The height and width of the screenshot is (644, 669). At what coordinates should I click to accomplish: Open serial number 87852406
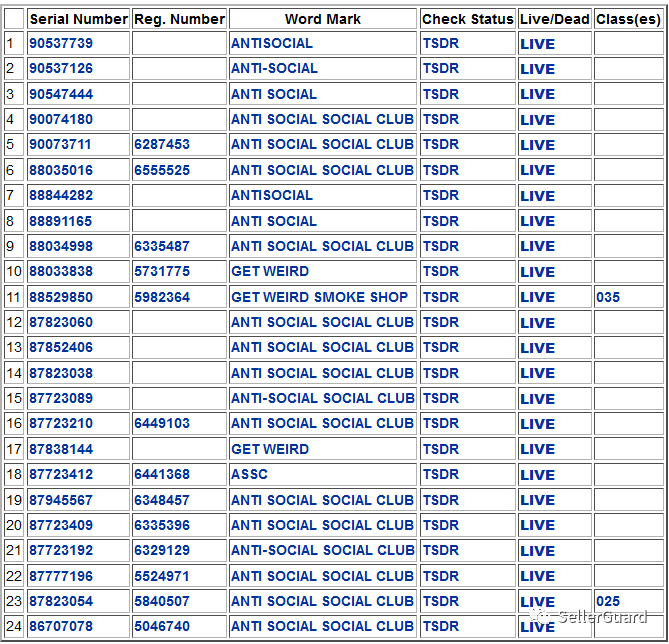tap(61, 347)
